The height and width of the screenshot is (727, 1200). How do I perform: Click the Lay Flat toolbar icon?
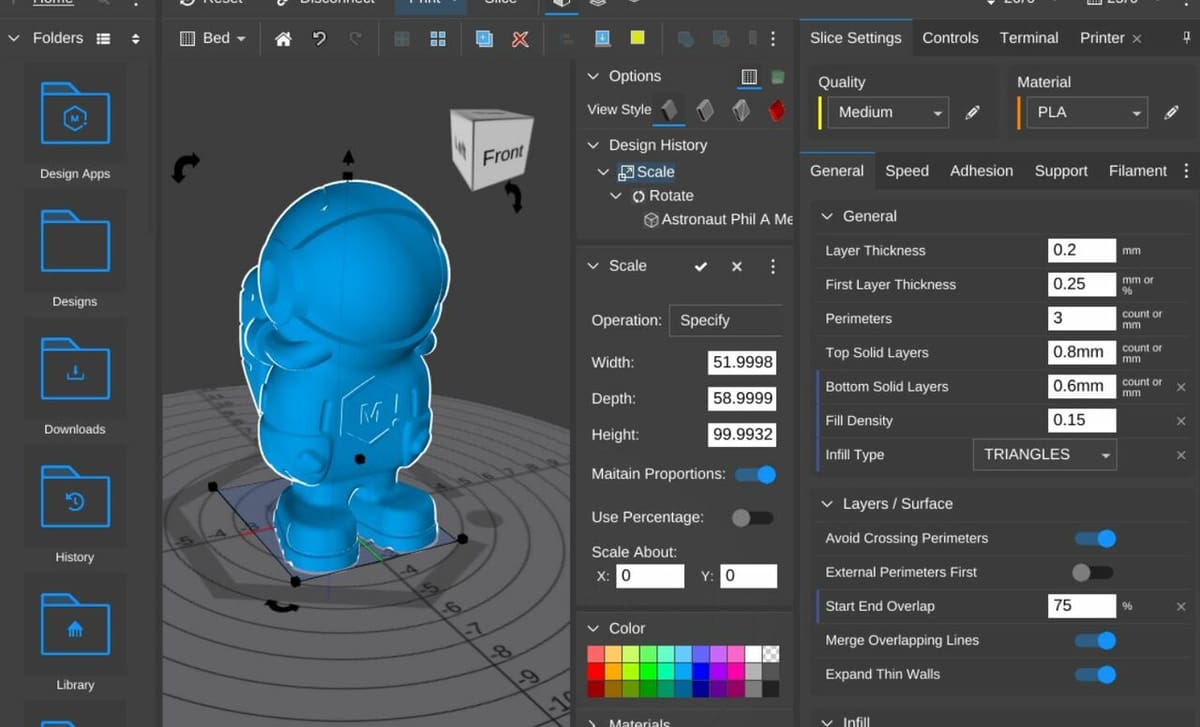602,38
